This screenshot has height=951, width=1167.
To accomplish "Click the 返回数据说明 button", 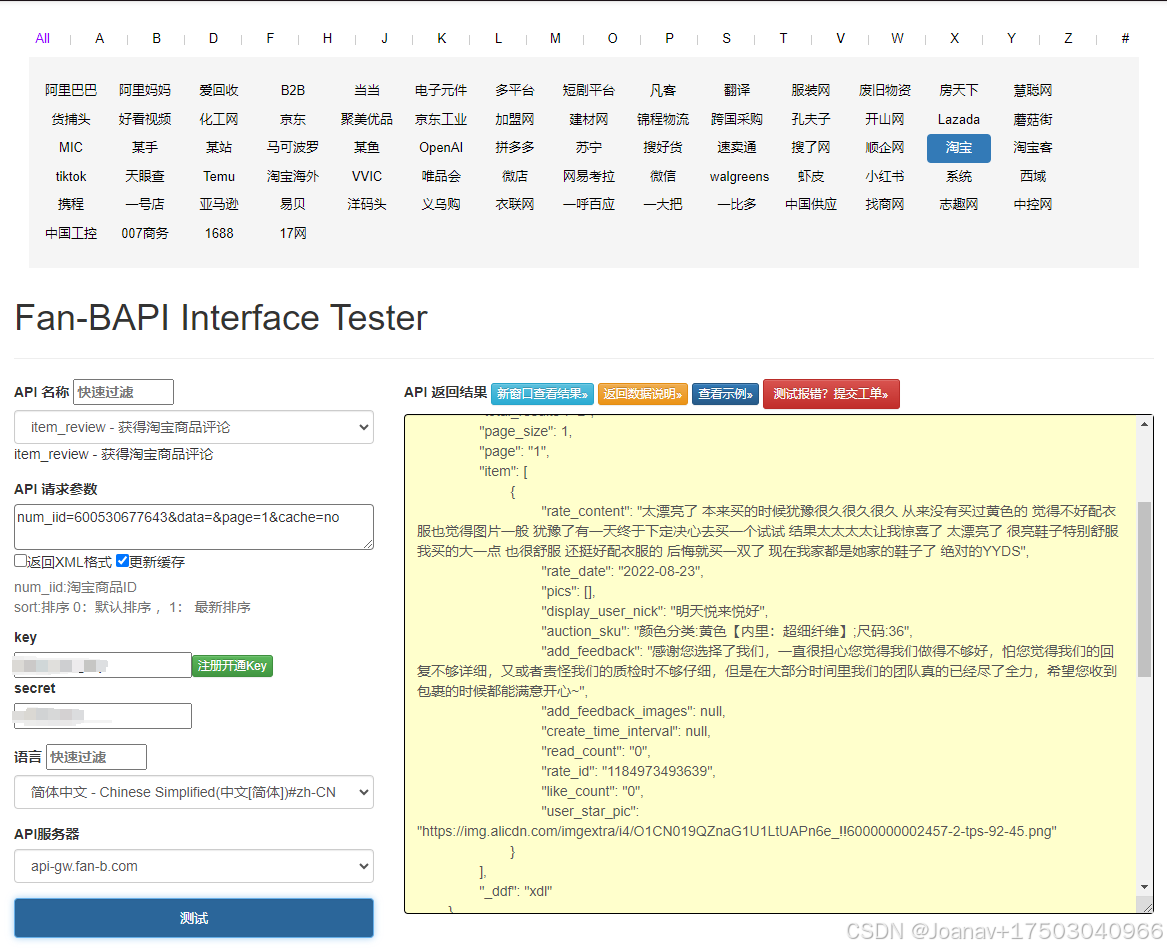I will [643, 394].
